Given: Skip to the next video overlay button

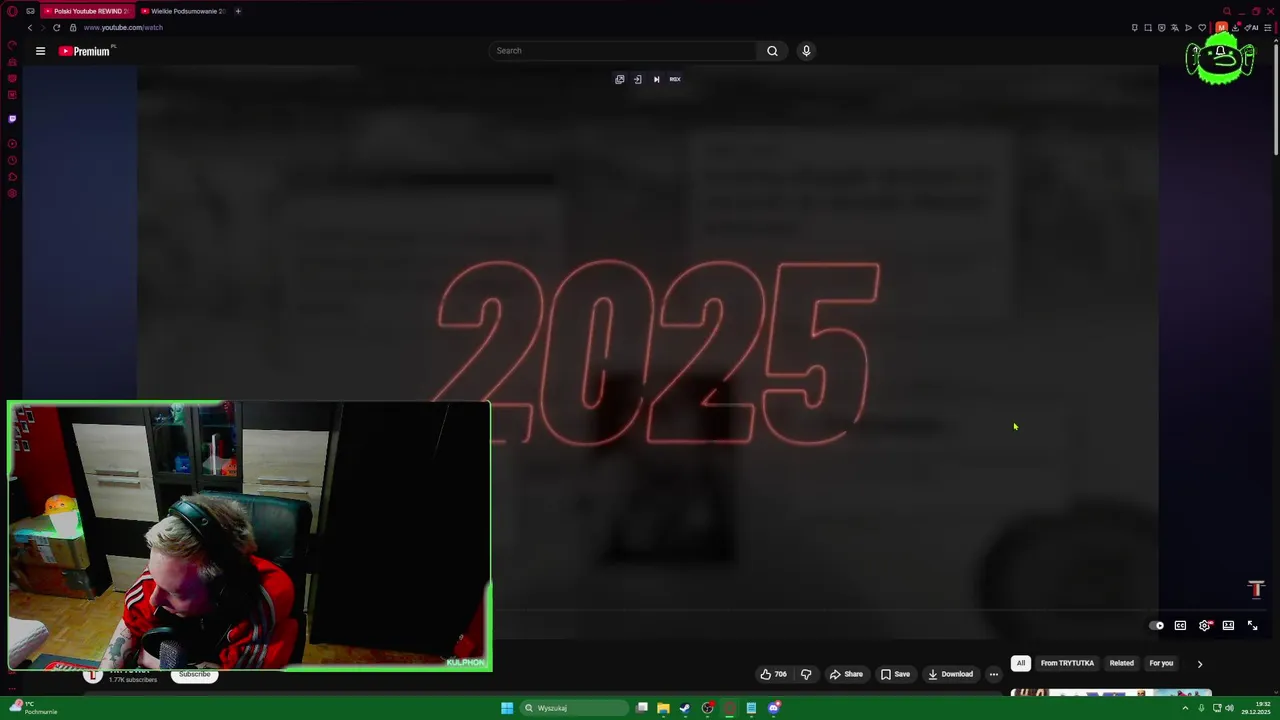Looking at the screenshot, I should [656, 79].
